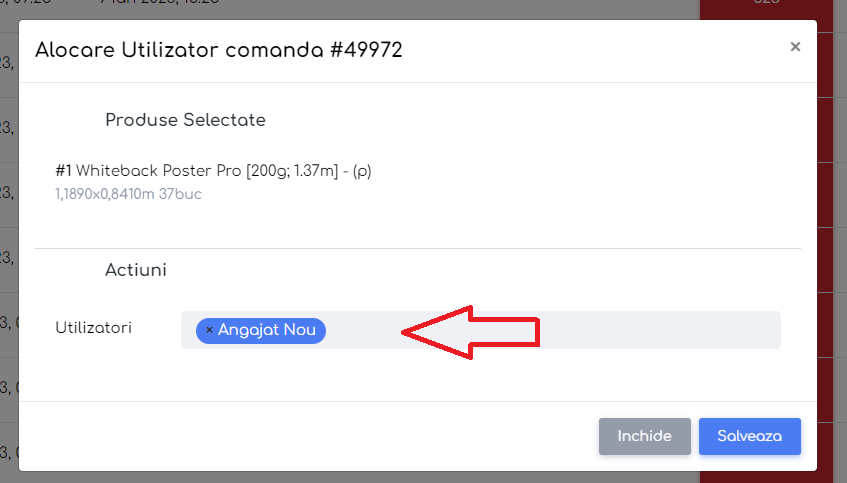The width and height of the screenshot is (847, 483).
Task: Click the order number #49972 in title
Action: click(x=366, y=50)
